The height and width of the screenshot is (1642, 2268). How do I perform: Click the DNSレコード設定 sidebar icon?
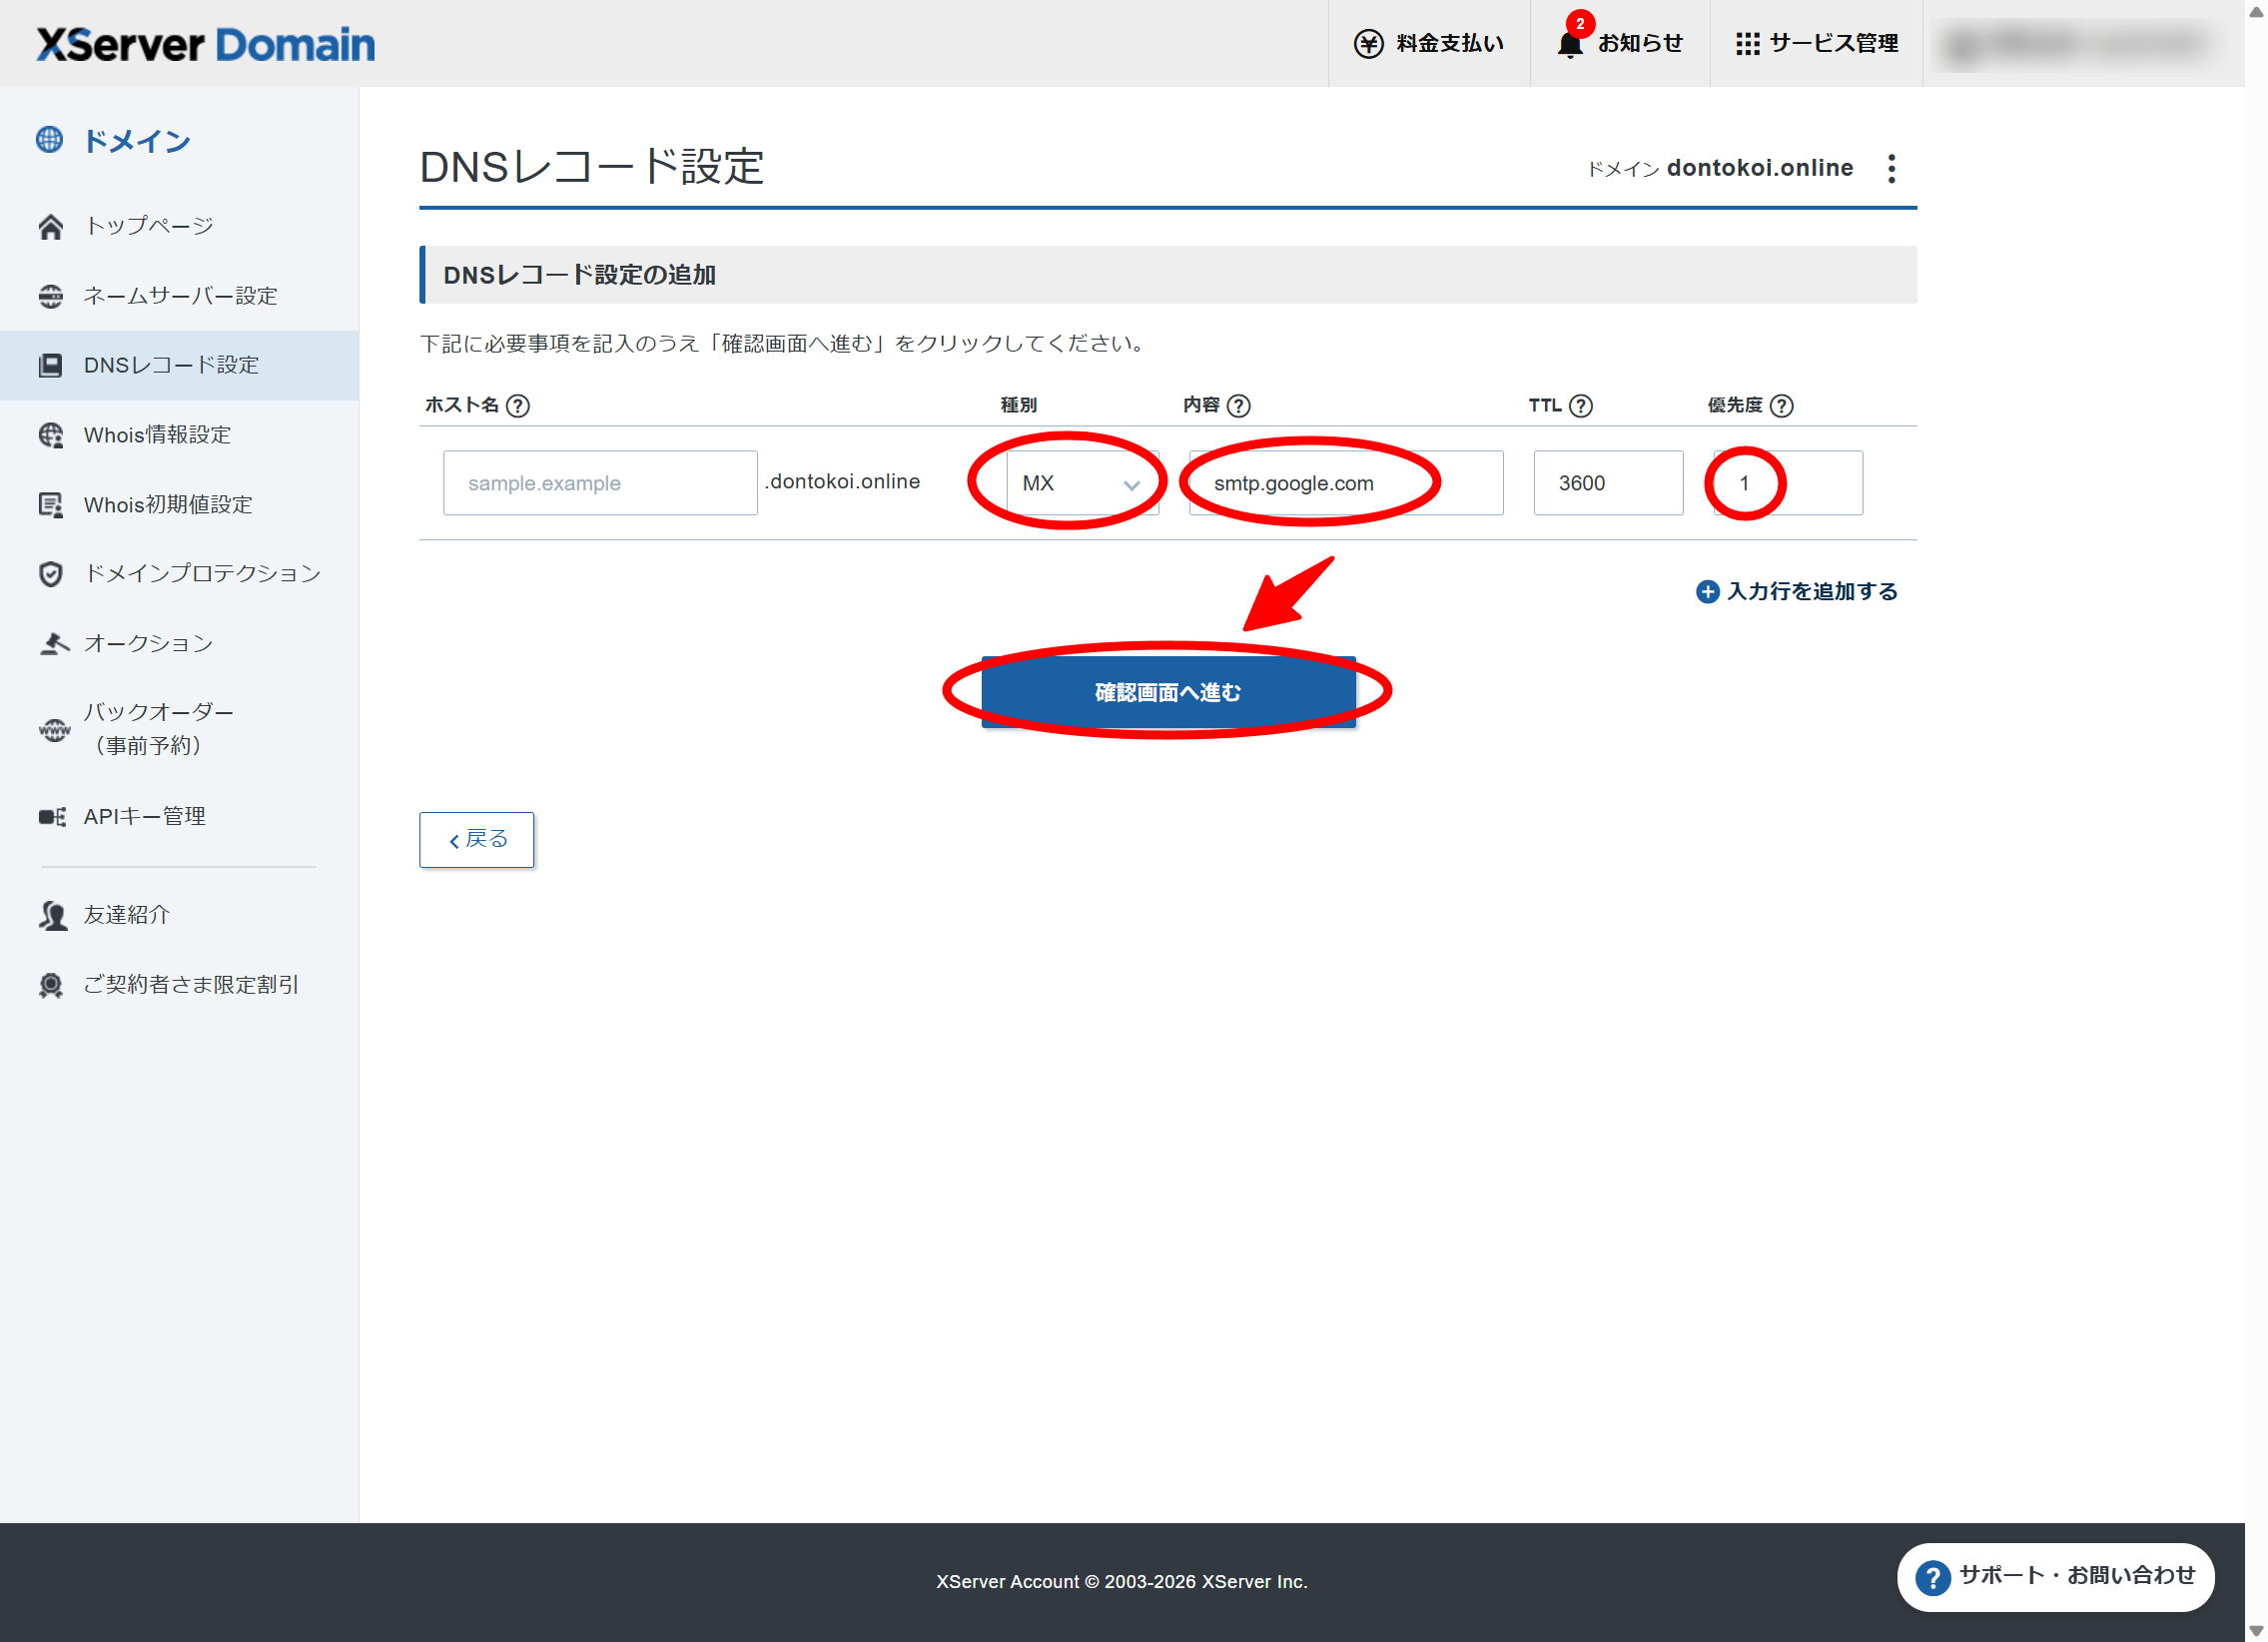click(50, 366)
